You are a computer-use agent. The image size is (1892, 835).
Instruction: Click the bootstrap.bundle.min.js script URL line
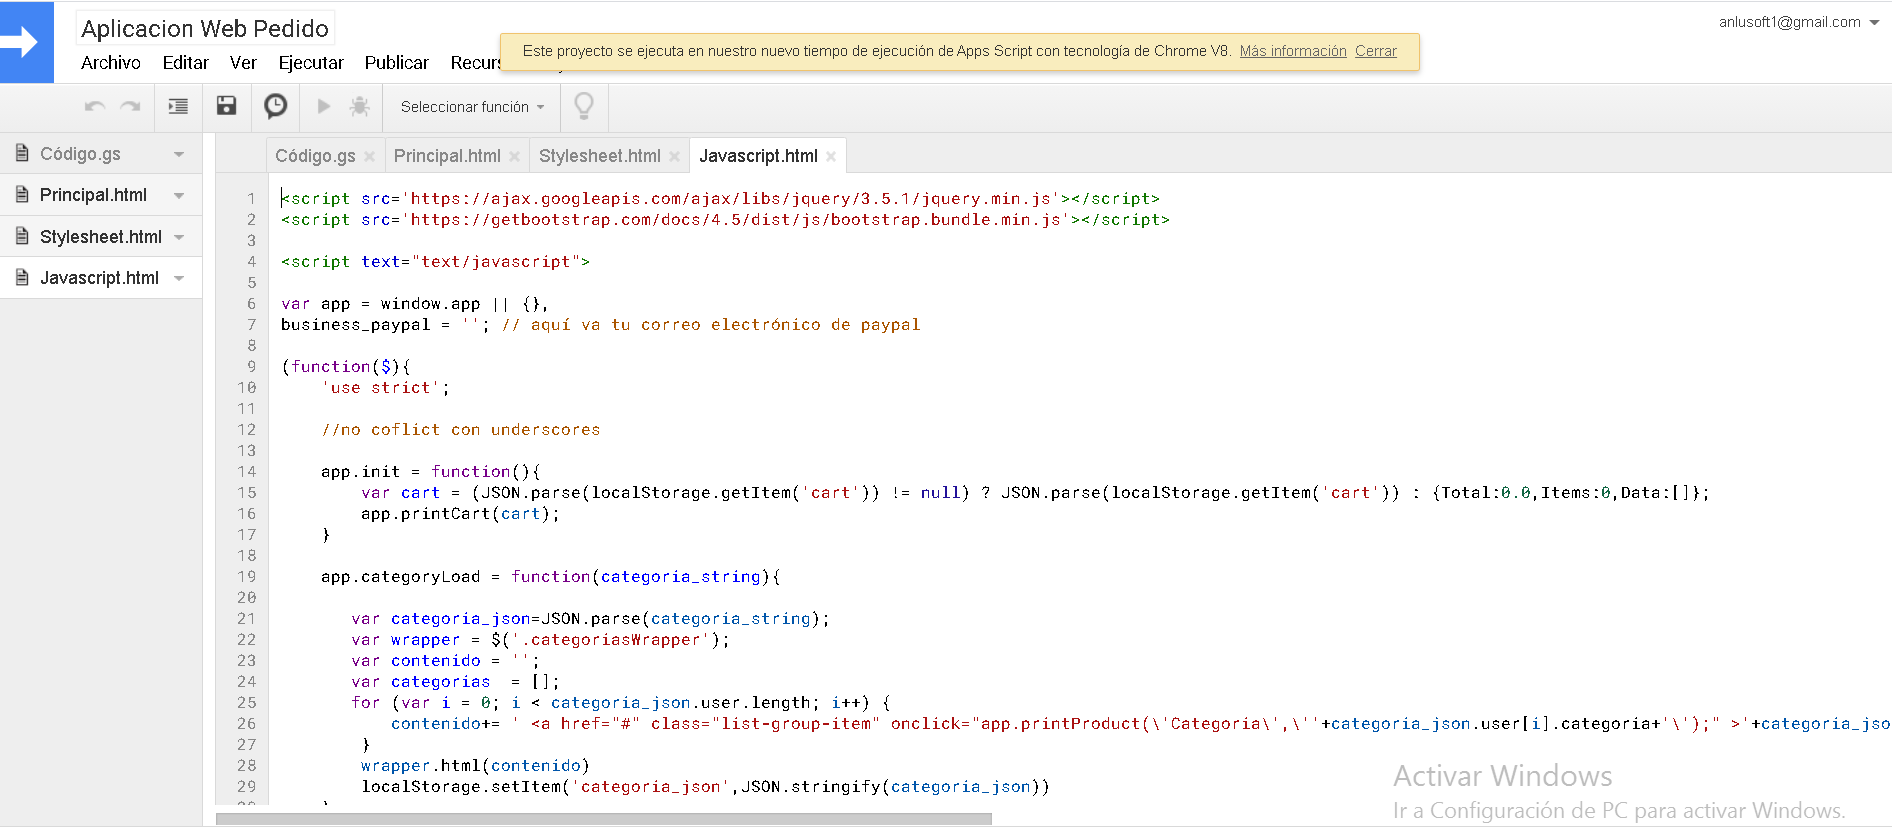click(x=725, y=220)
